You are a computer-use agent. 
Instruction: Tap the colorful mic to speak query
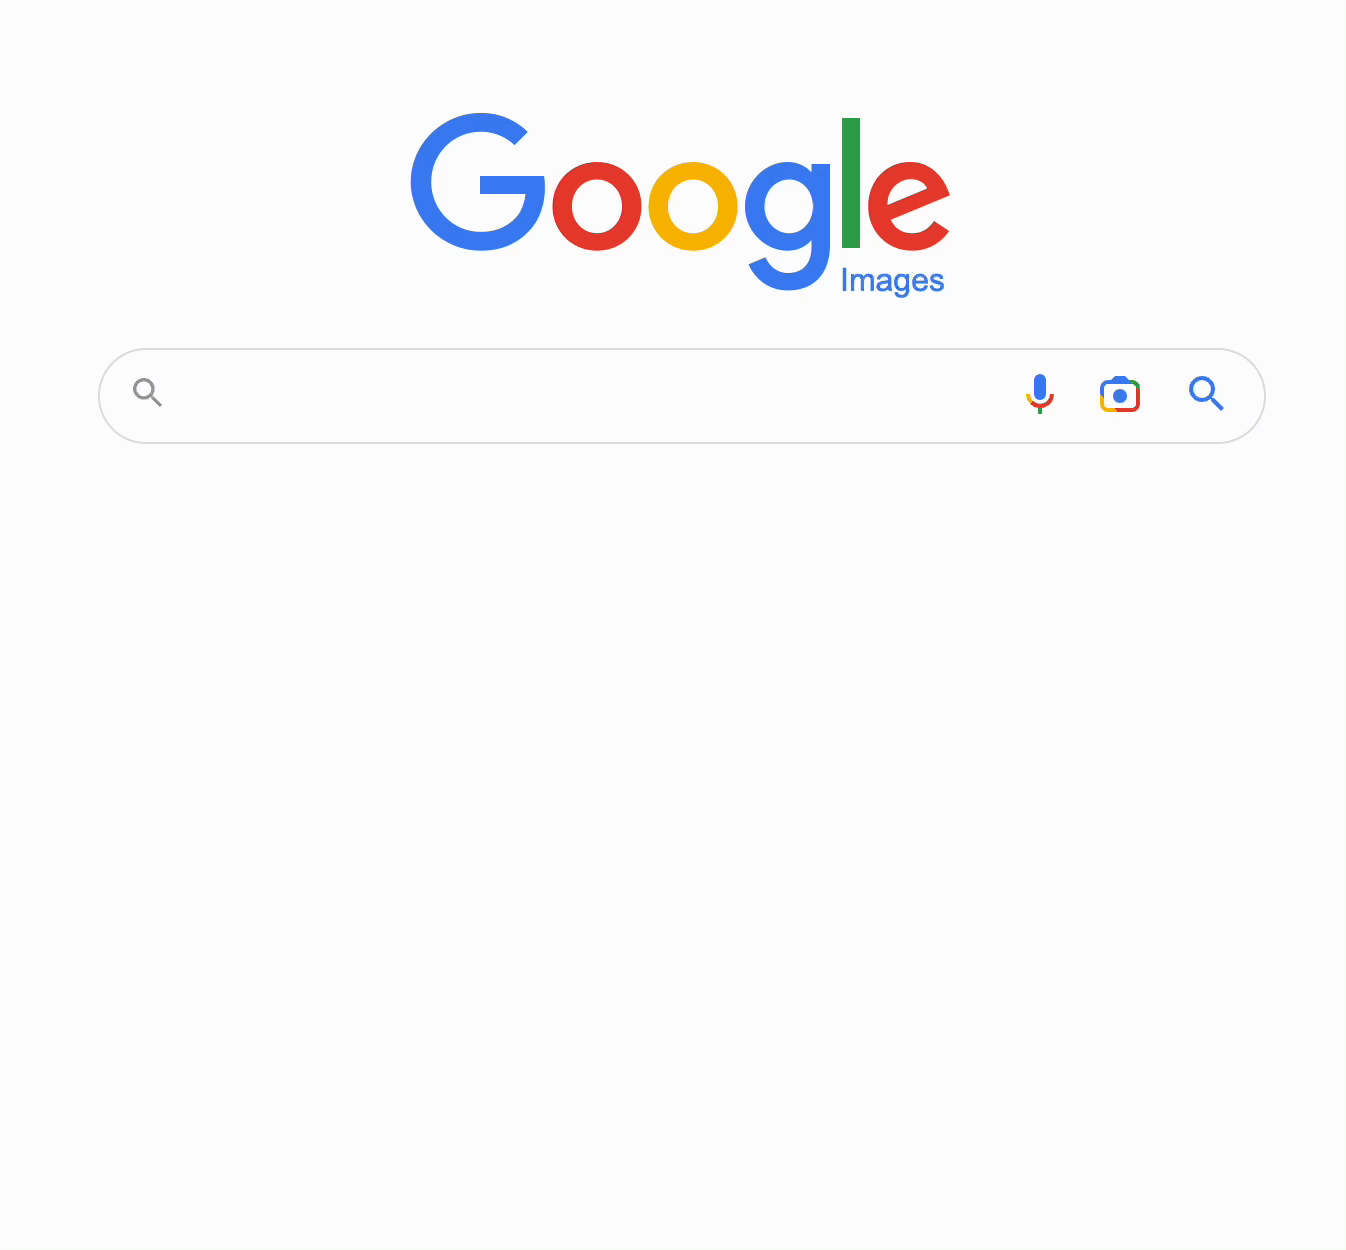(x=1040, y=394)
